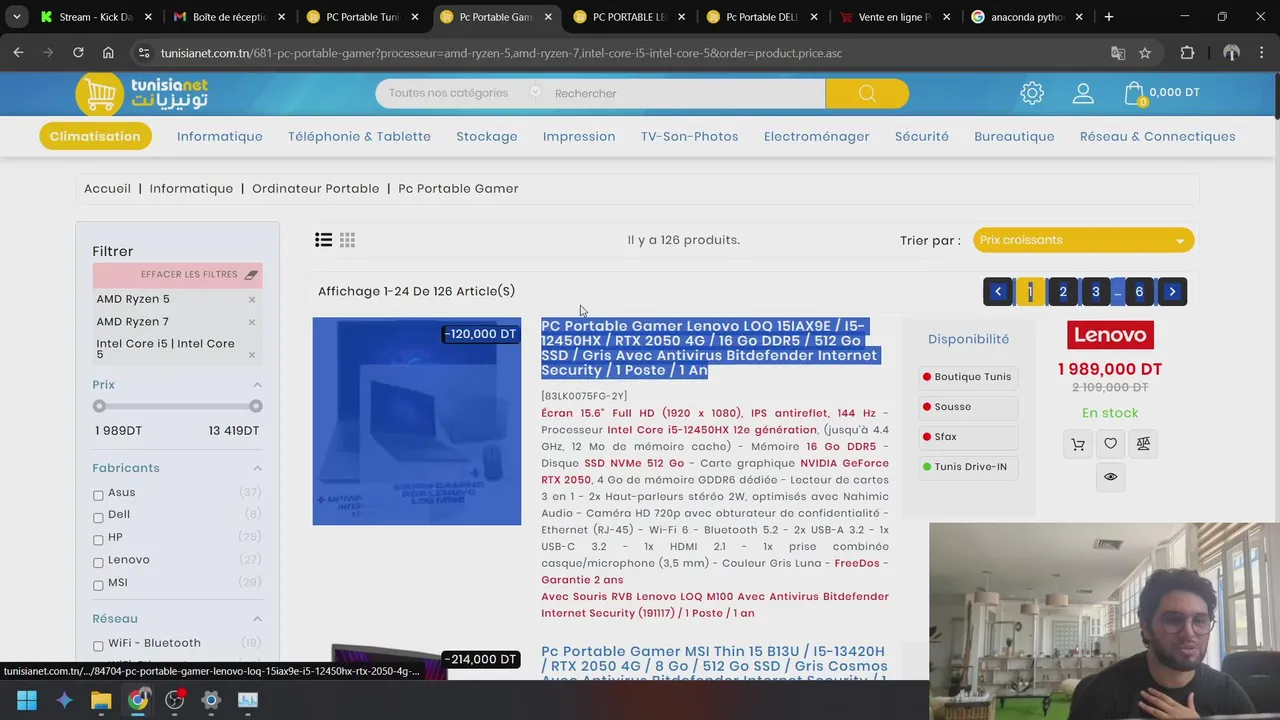Go to page 6 of results
This screenshot has height=720, width=1280.
click(1139, 292)
